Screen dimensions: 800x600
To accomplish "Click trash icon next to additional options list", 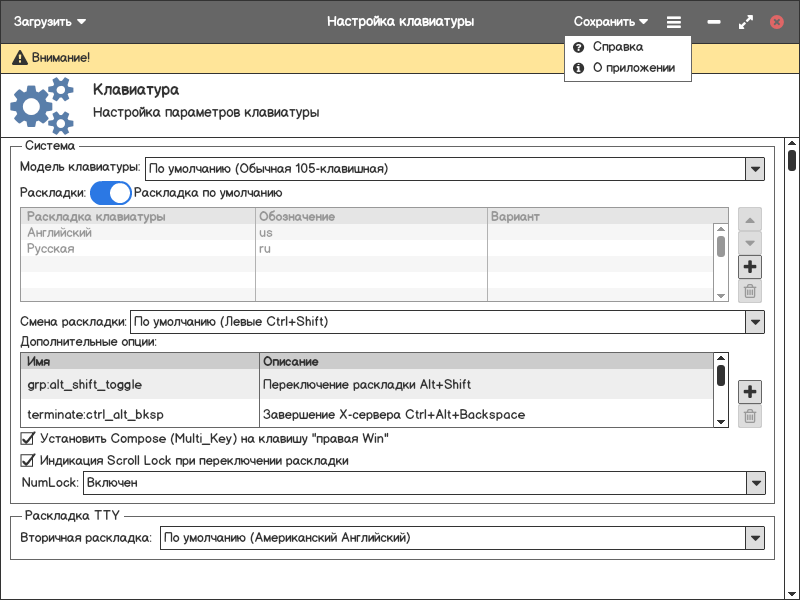I will click(x=750, y=416).
